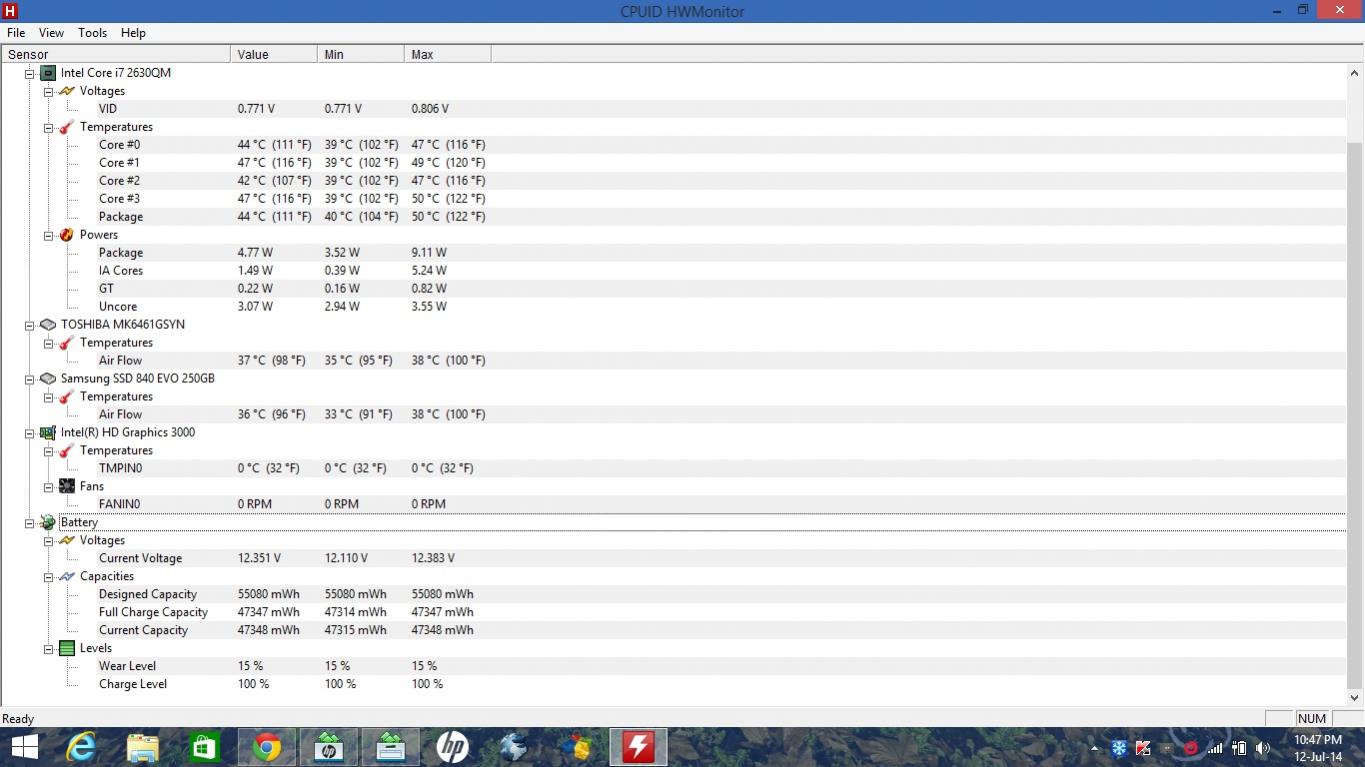1365x767 pixels.
Task: Click the TOSHIBA MK6461GSYN hard drive icon
Action: 47,325
